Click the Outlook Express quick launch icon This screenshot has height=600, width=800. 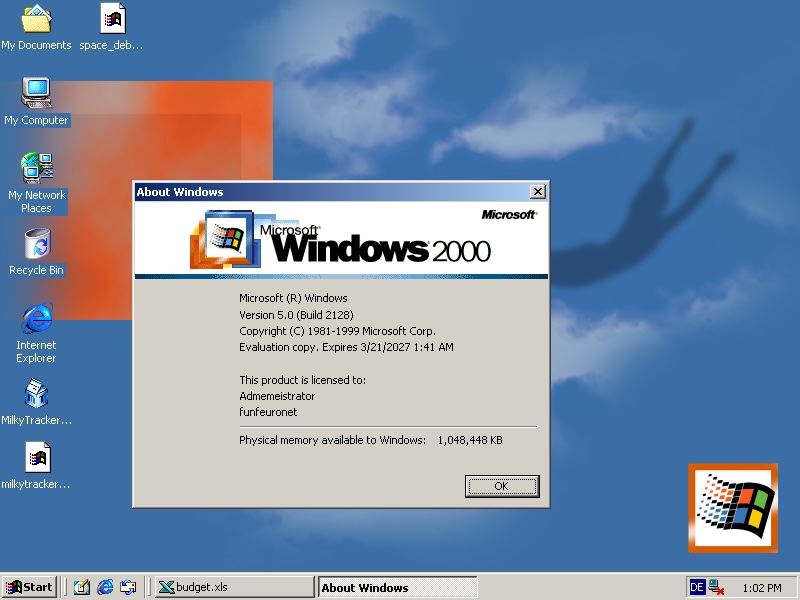point(128,587)
